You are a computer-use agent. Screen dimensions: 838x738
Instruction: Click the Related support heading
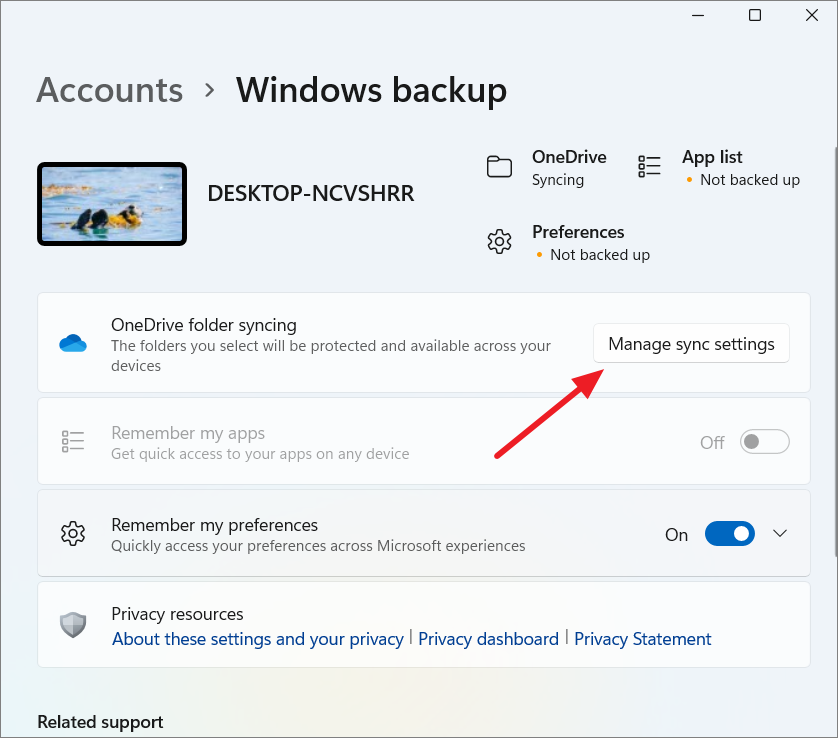(x=100, y=722)
